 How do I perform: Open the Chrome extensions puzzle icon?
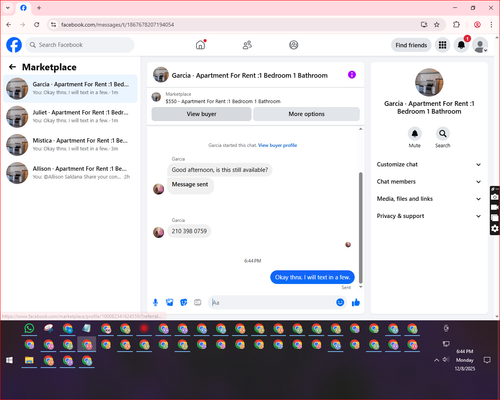click(456, 25)
